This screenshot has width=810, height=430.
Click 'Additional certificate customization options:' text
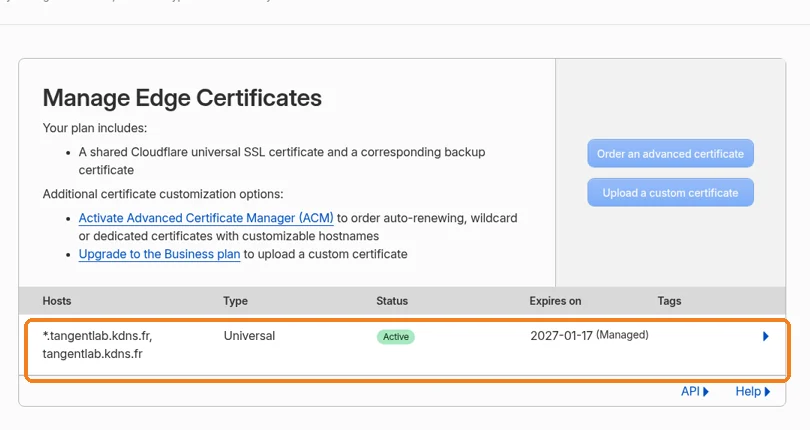click(x=163, y=194)
